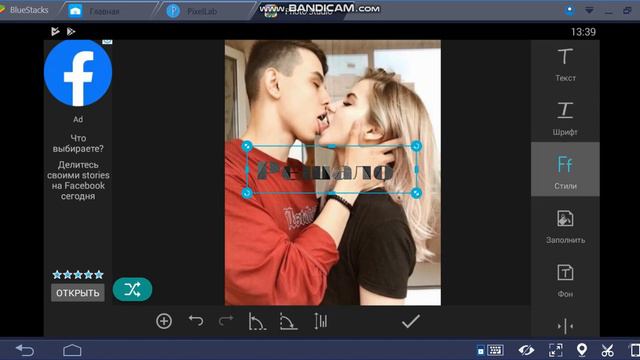Click the Facebook ad logo
Screen dimensions: 640x360
click(x=78, y=73)
